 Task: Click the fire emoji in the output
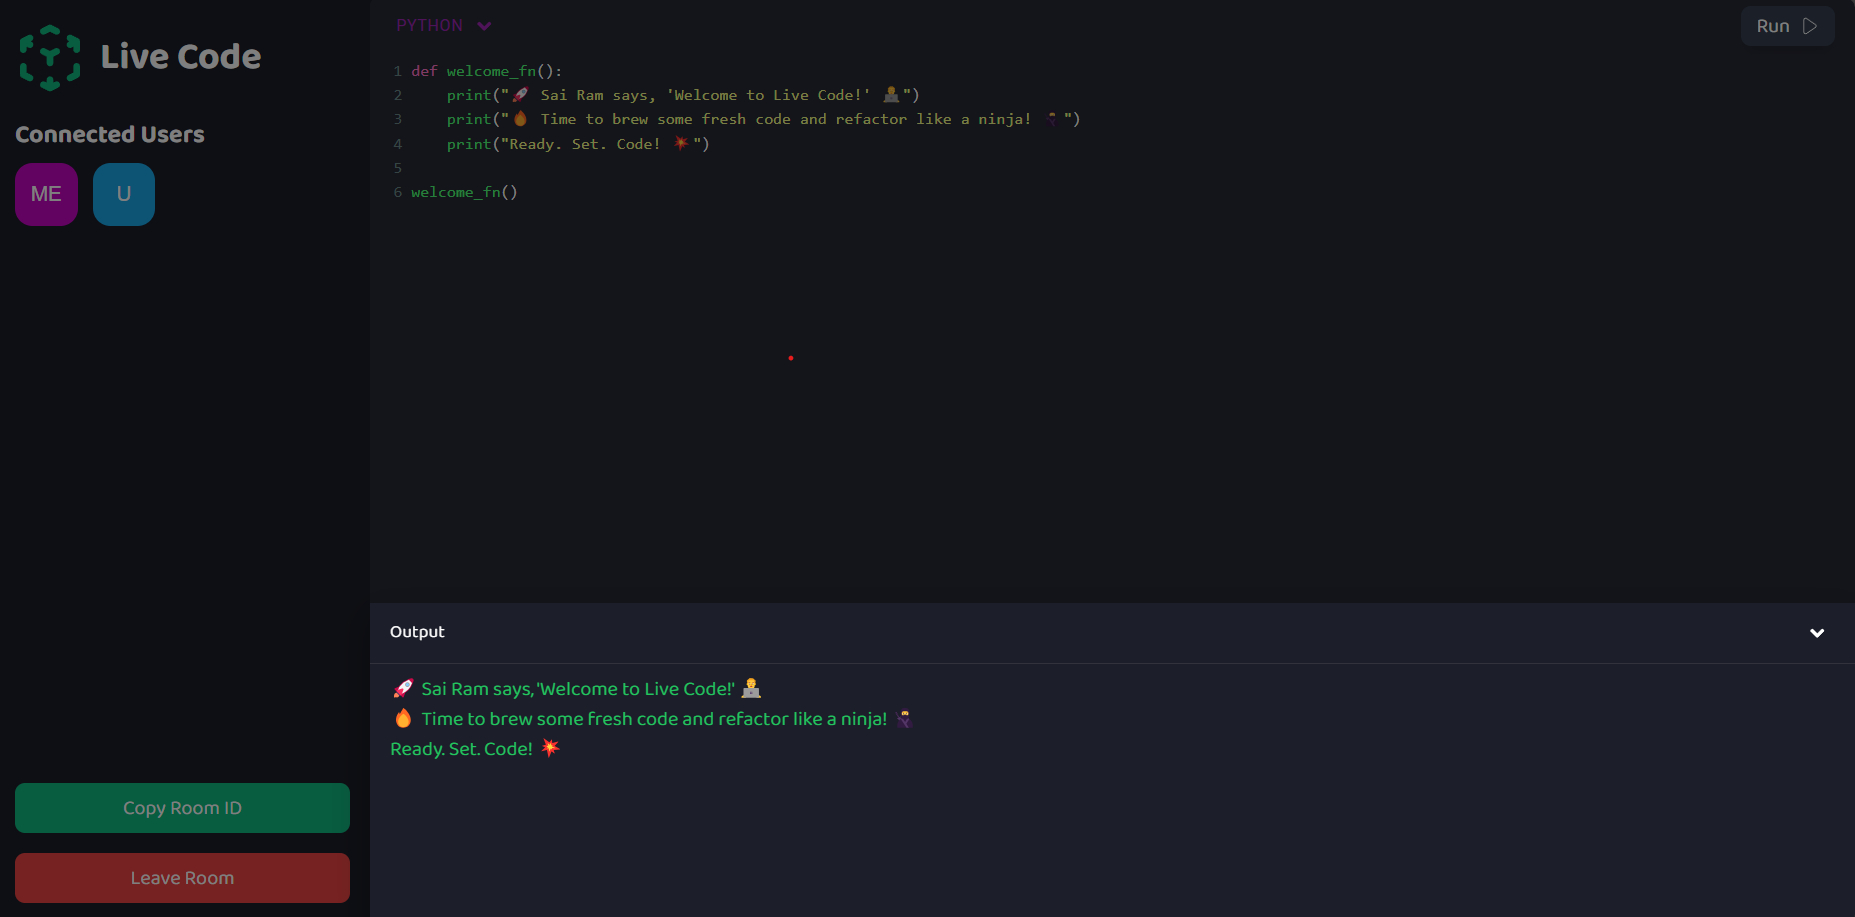pos(403,718)
